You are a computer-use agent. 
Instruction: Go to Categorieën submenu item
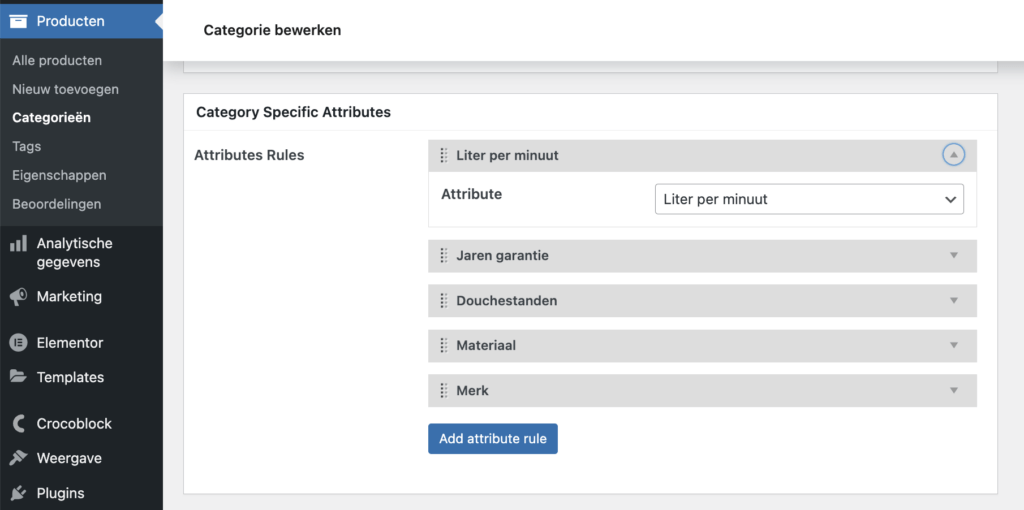(51, 118)
